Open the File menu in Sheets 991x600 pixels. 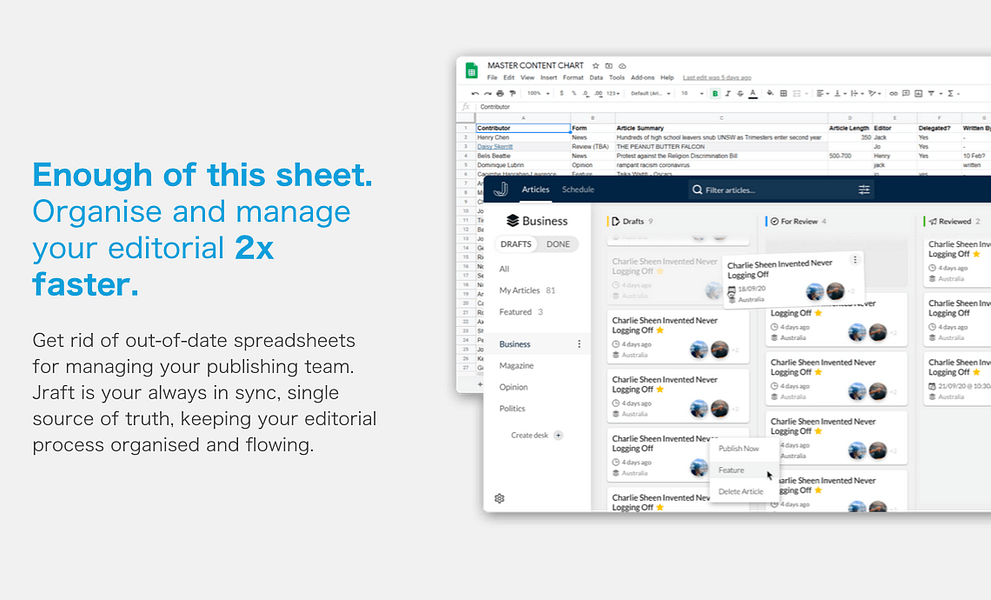[492, 78]
